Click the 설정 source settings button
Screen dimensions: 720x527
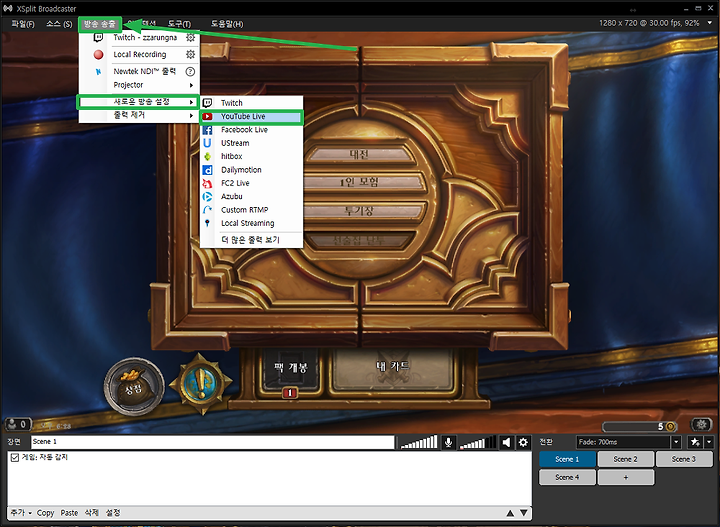[x=113, y=513]
